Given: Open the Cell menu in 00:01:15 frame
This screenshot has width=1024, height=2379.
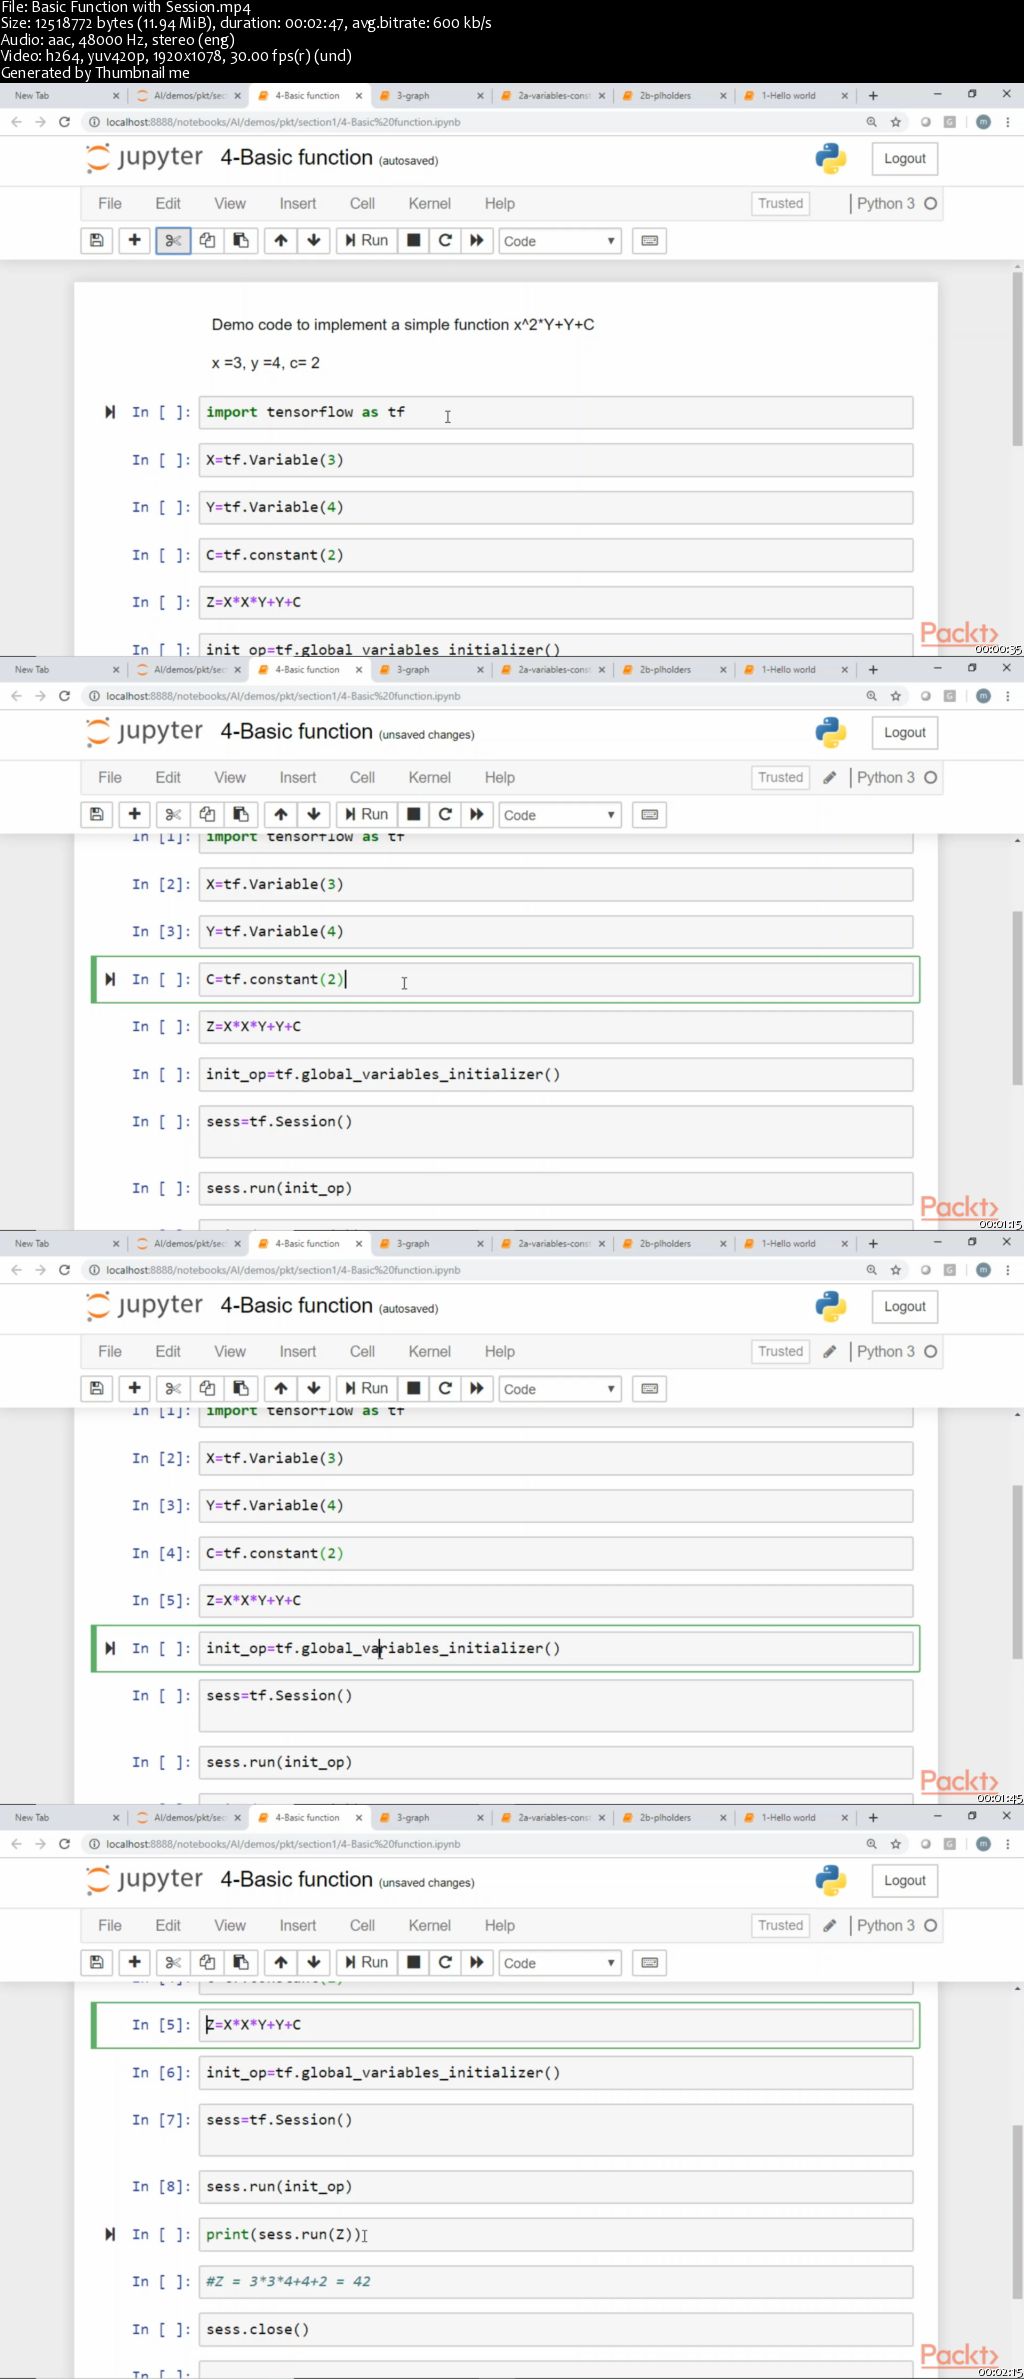Looking at the screenshot, I should [362, 777].
